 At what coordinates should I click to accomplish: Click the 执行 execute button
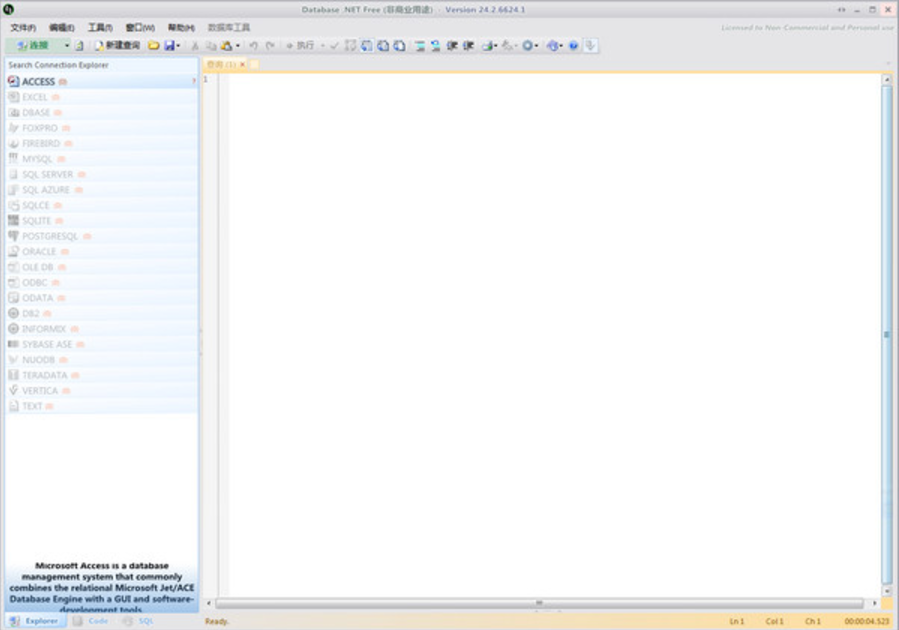click(x=300, y=45)
